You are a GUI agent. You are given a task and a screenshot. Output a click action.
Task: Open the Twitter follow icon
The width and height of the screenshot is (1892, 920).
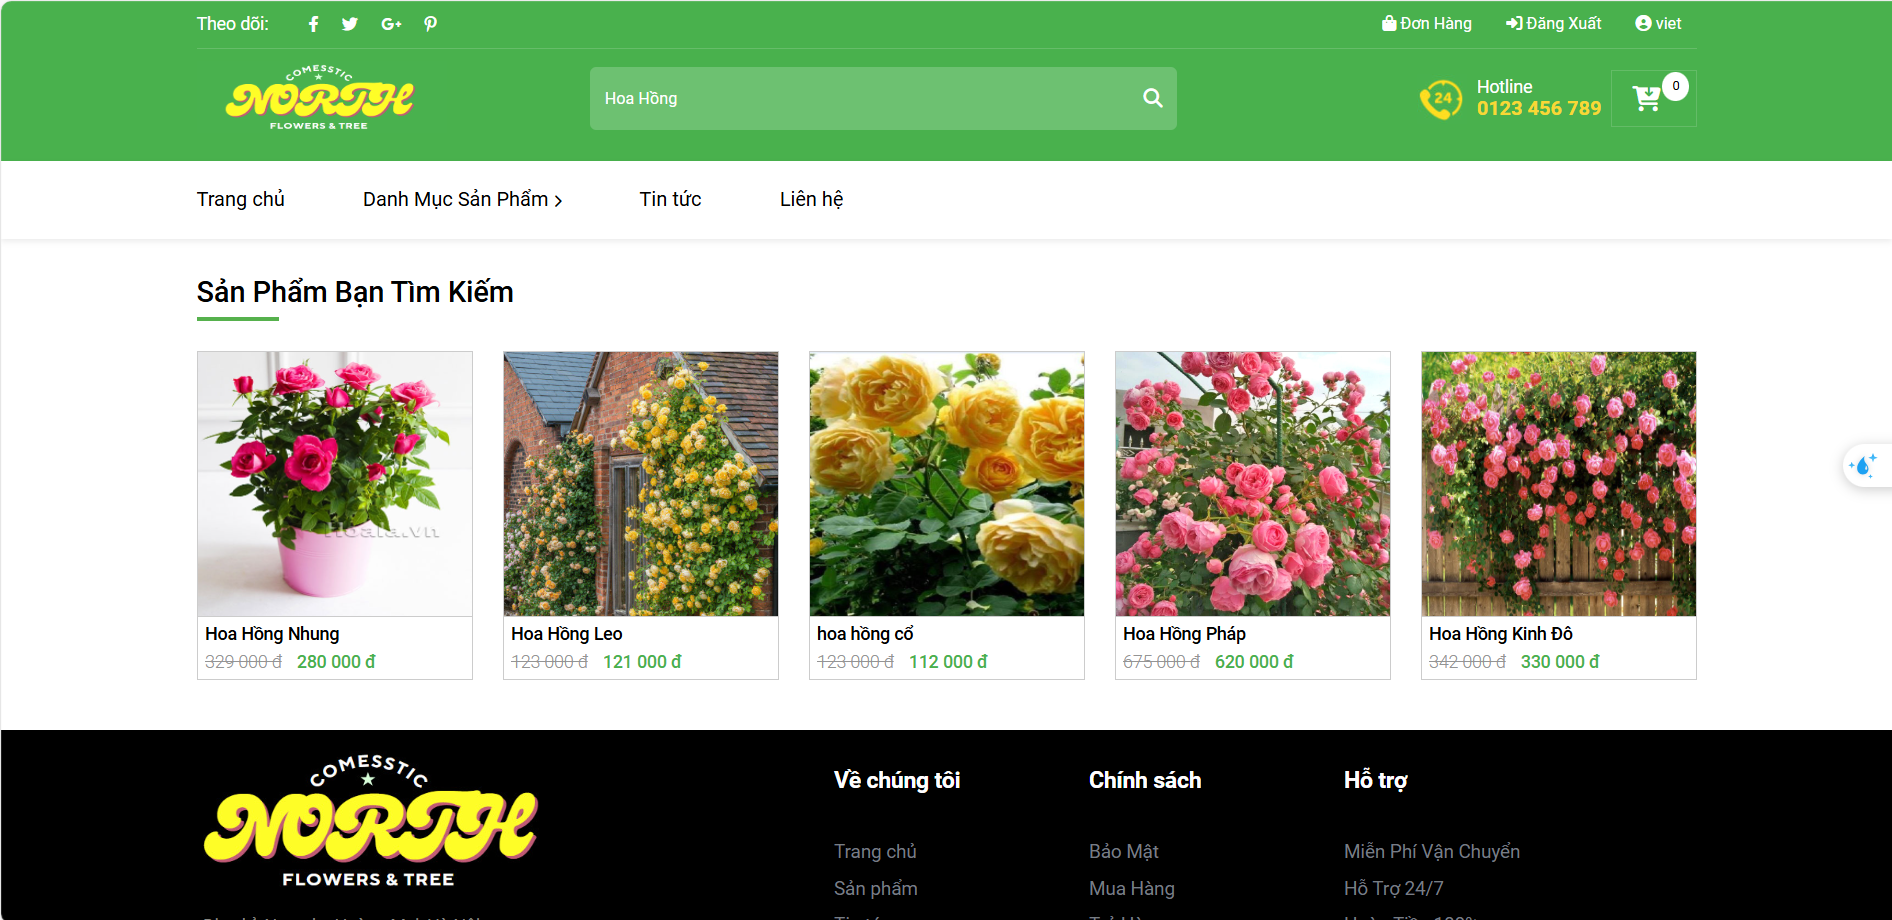[350, 24]
